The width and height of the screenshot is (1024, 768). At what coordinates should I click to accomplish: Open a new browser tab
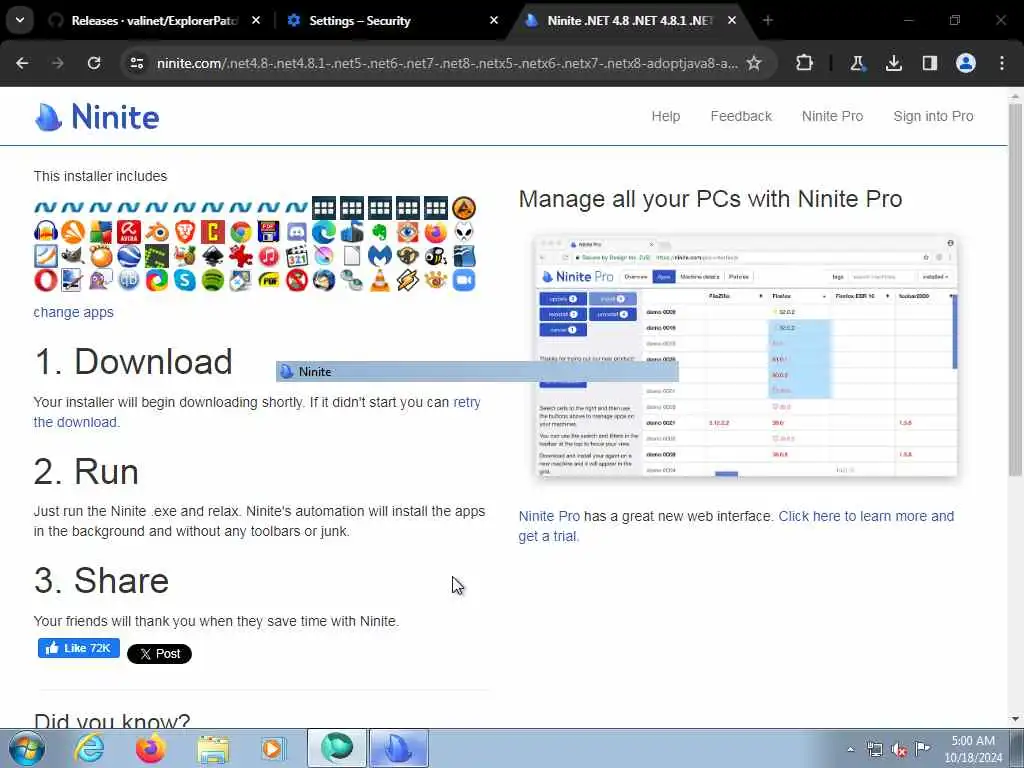point(767,21)
